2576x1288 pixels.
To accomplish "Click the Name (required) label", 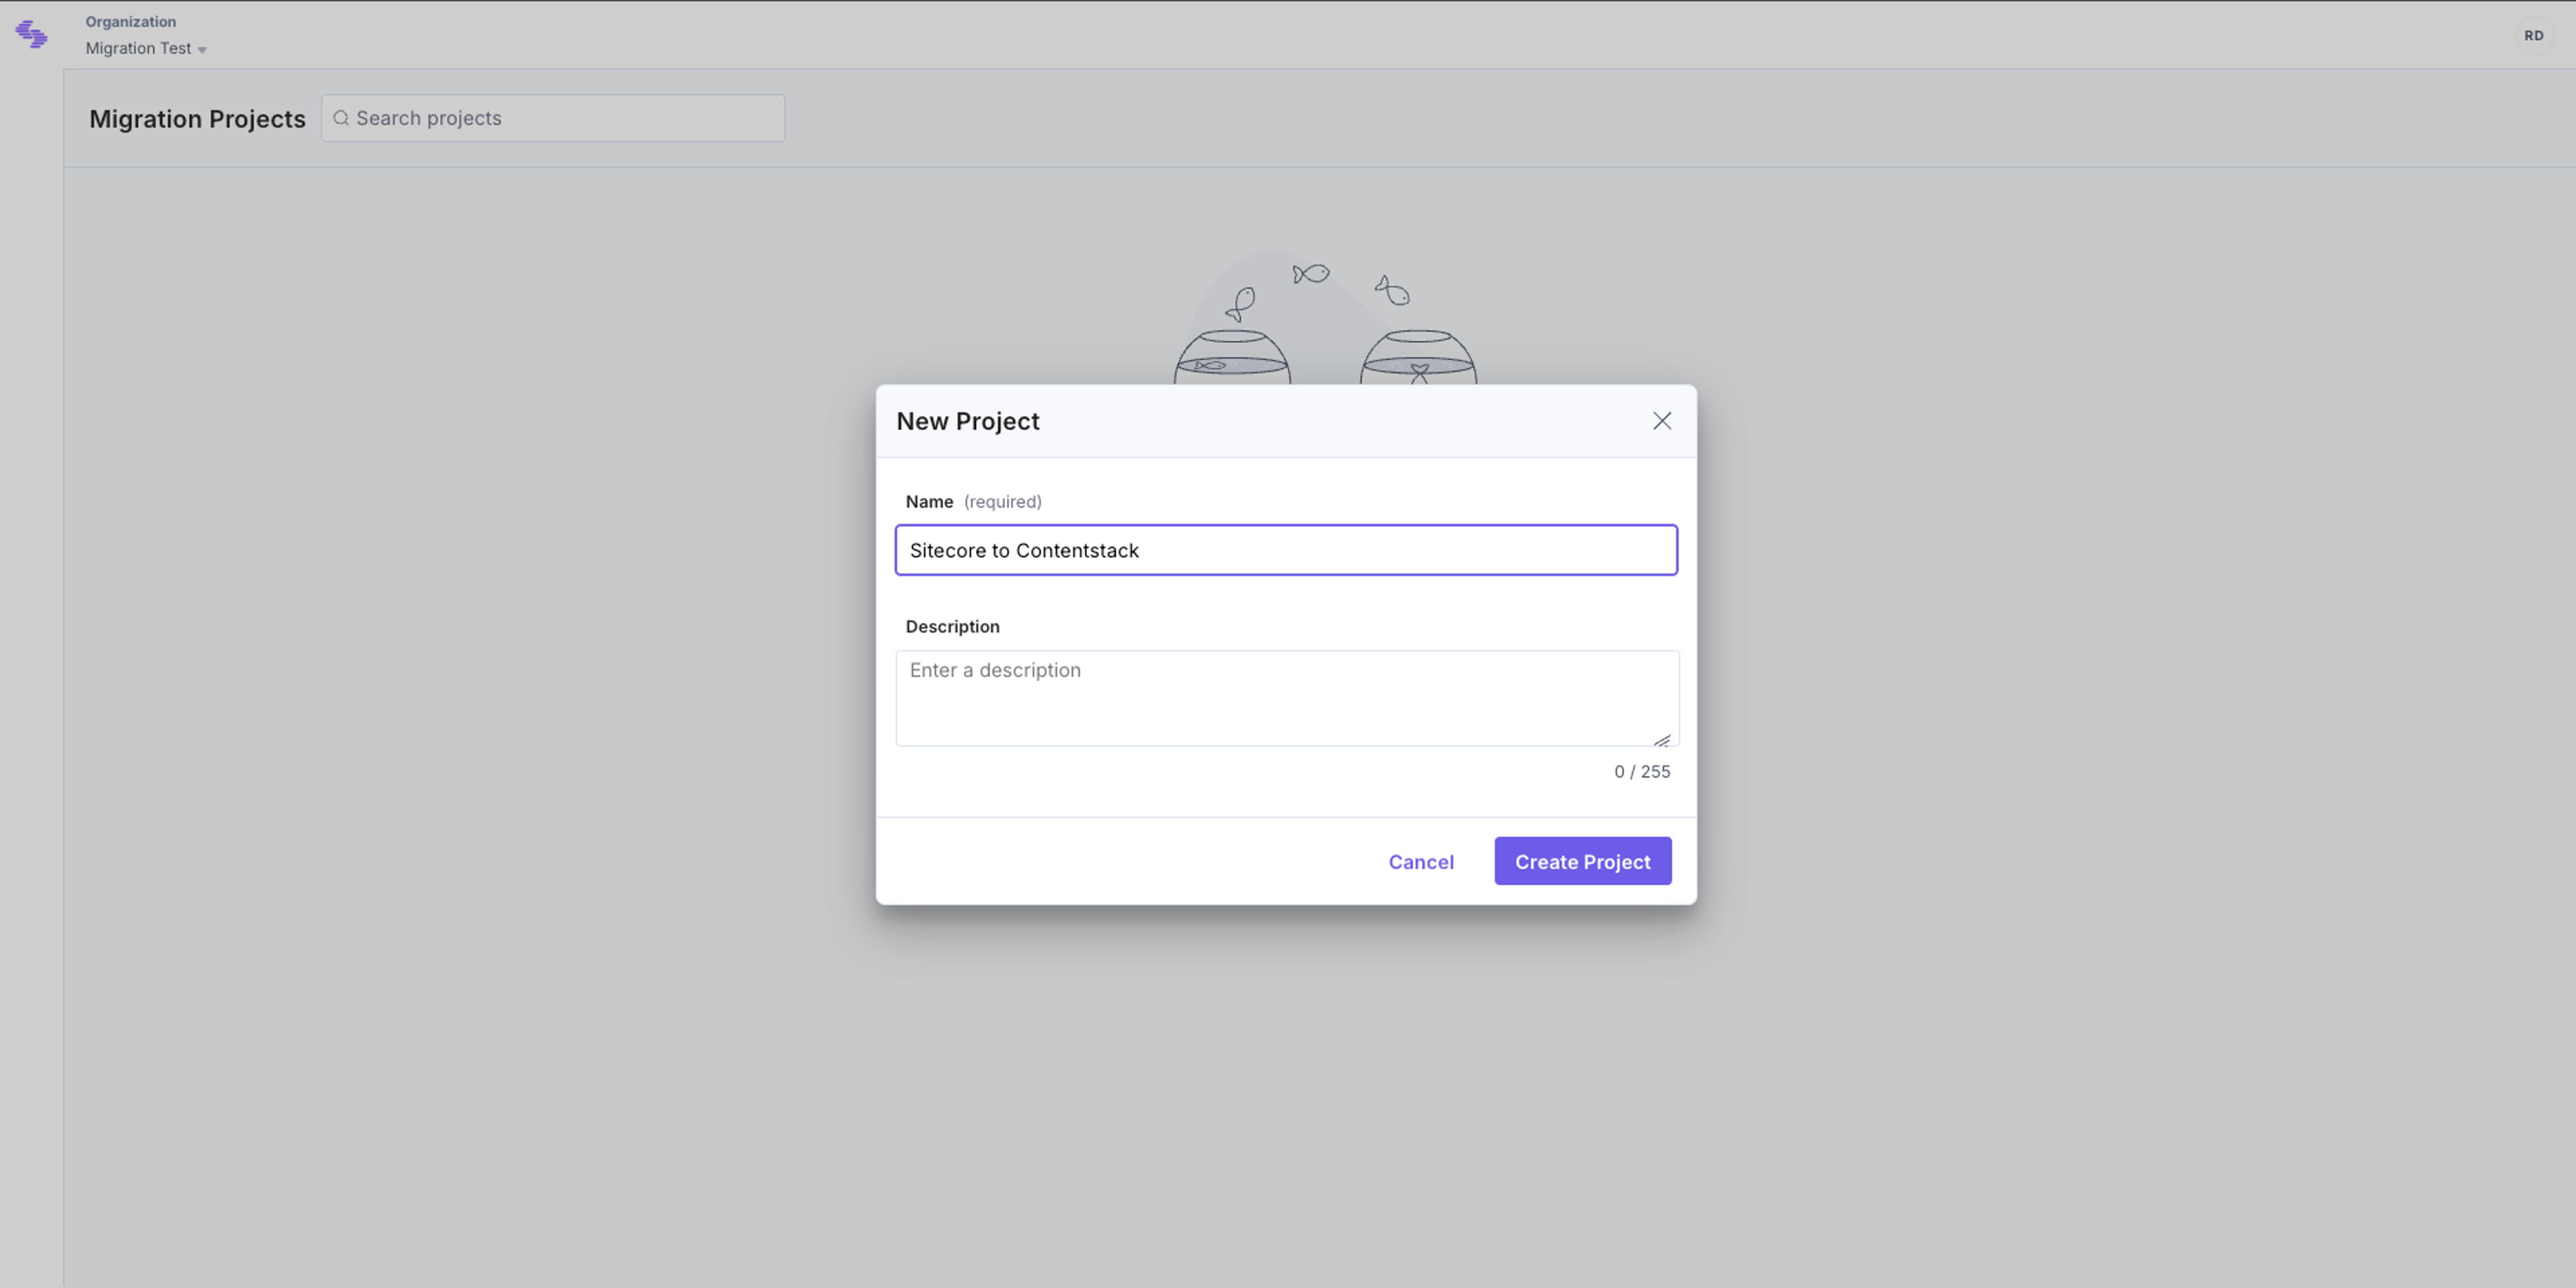I will (973, 502).
